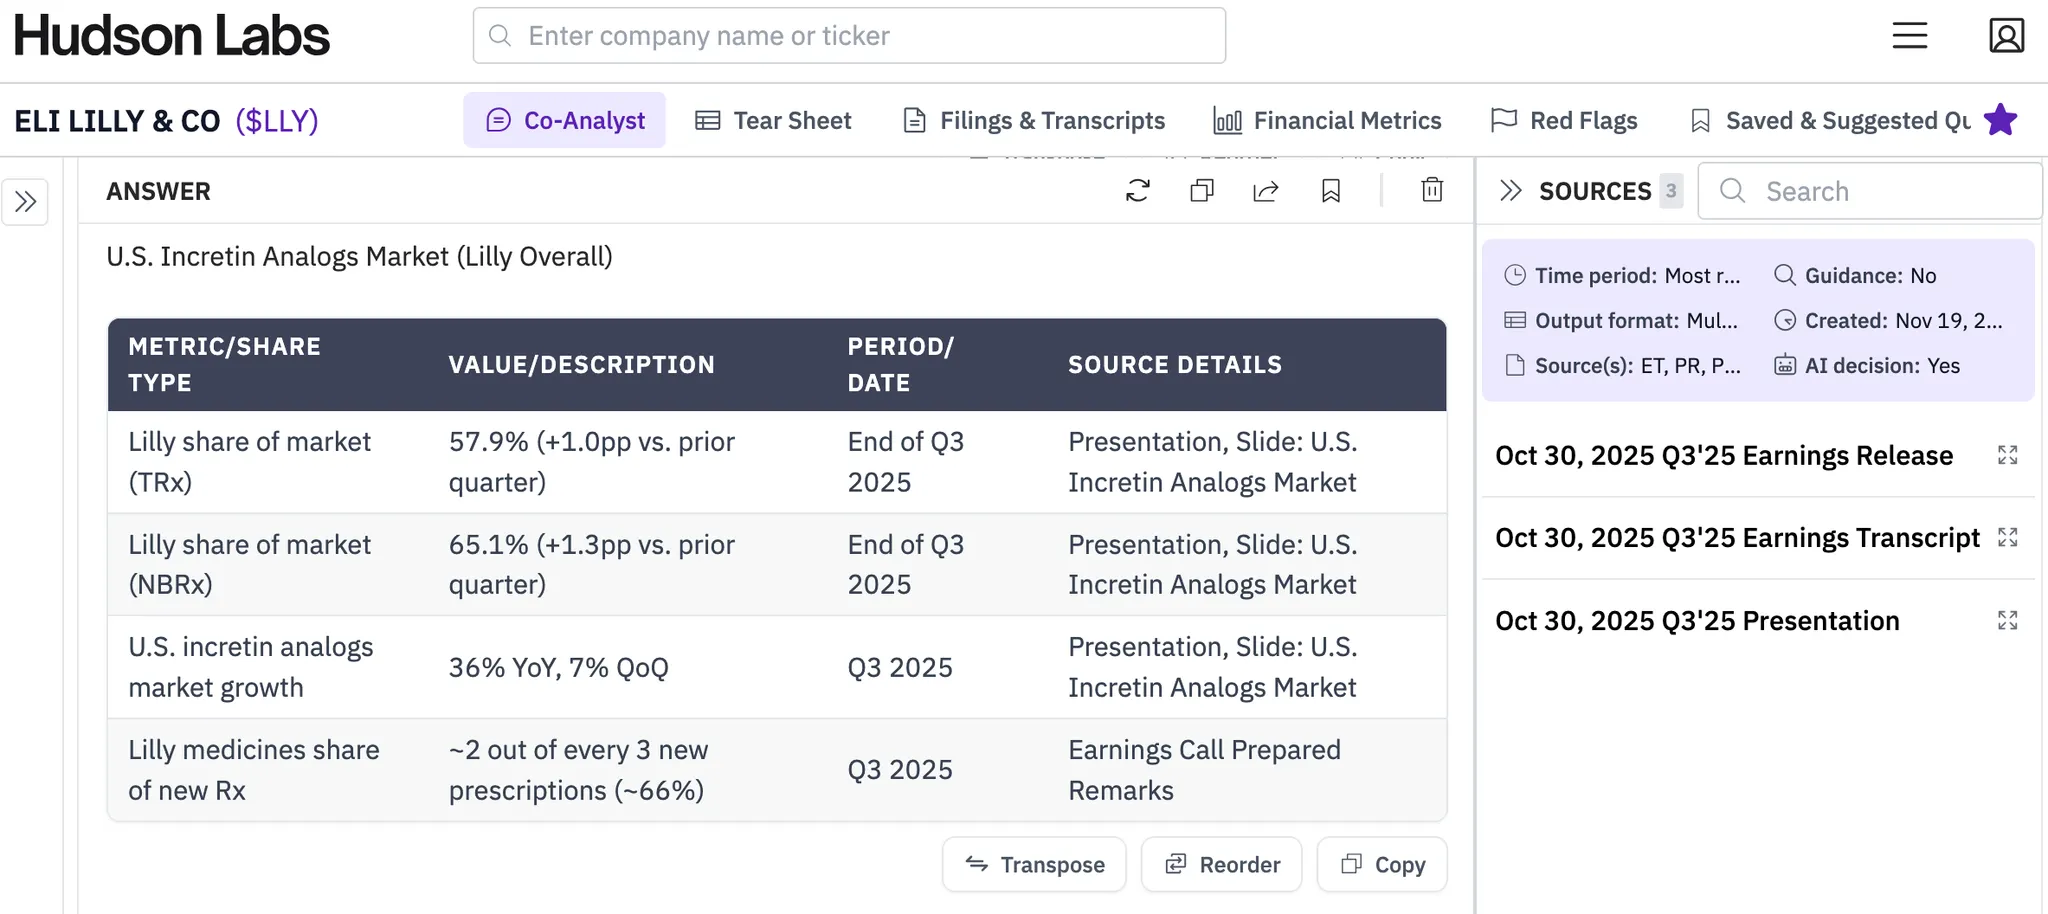The height and width of the screenshot is (914, 2048).
Task: Click the purple star favorite icon
Action: click(x=2001, y=120)
